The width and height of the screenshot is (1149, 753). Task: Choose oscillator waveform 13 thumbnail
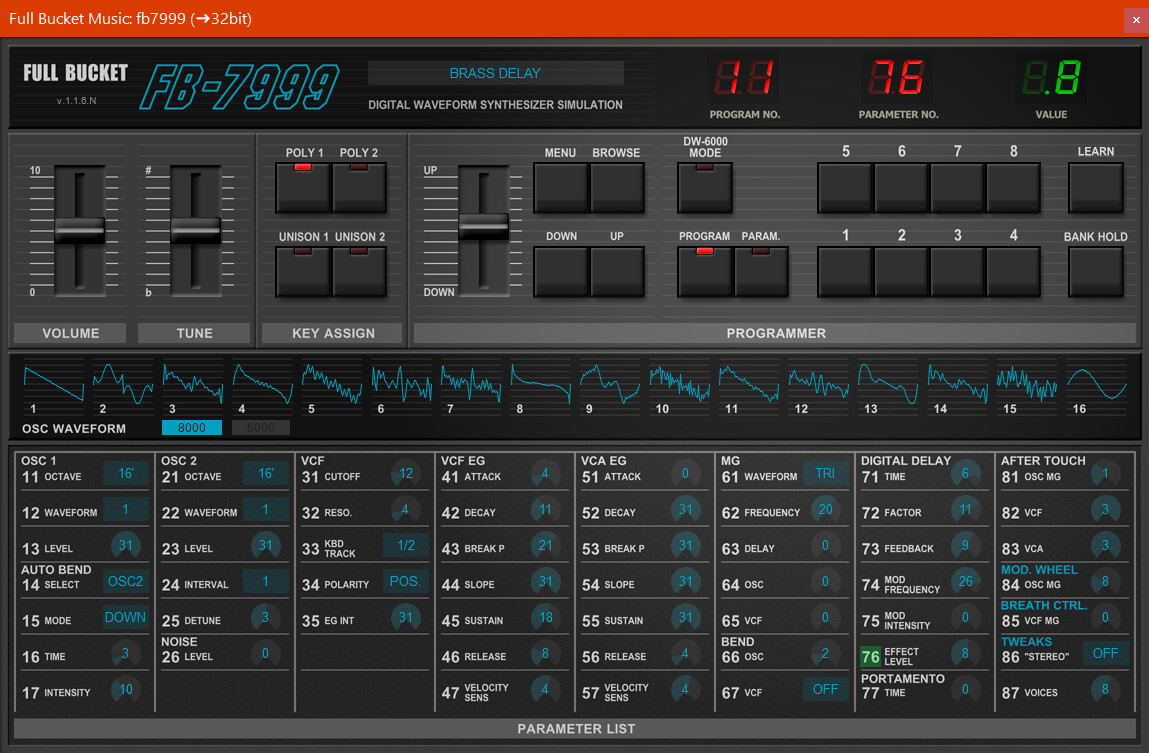[x=888, y=385]
